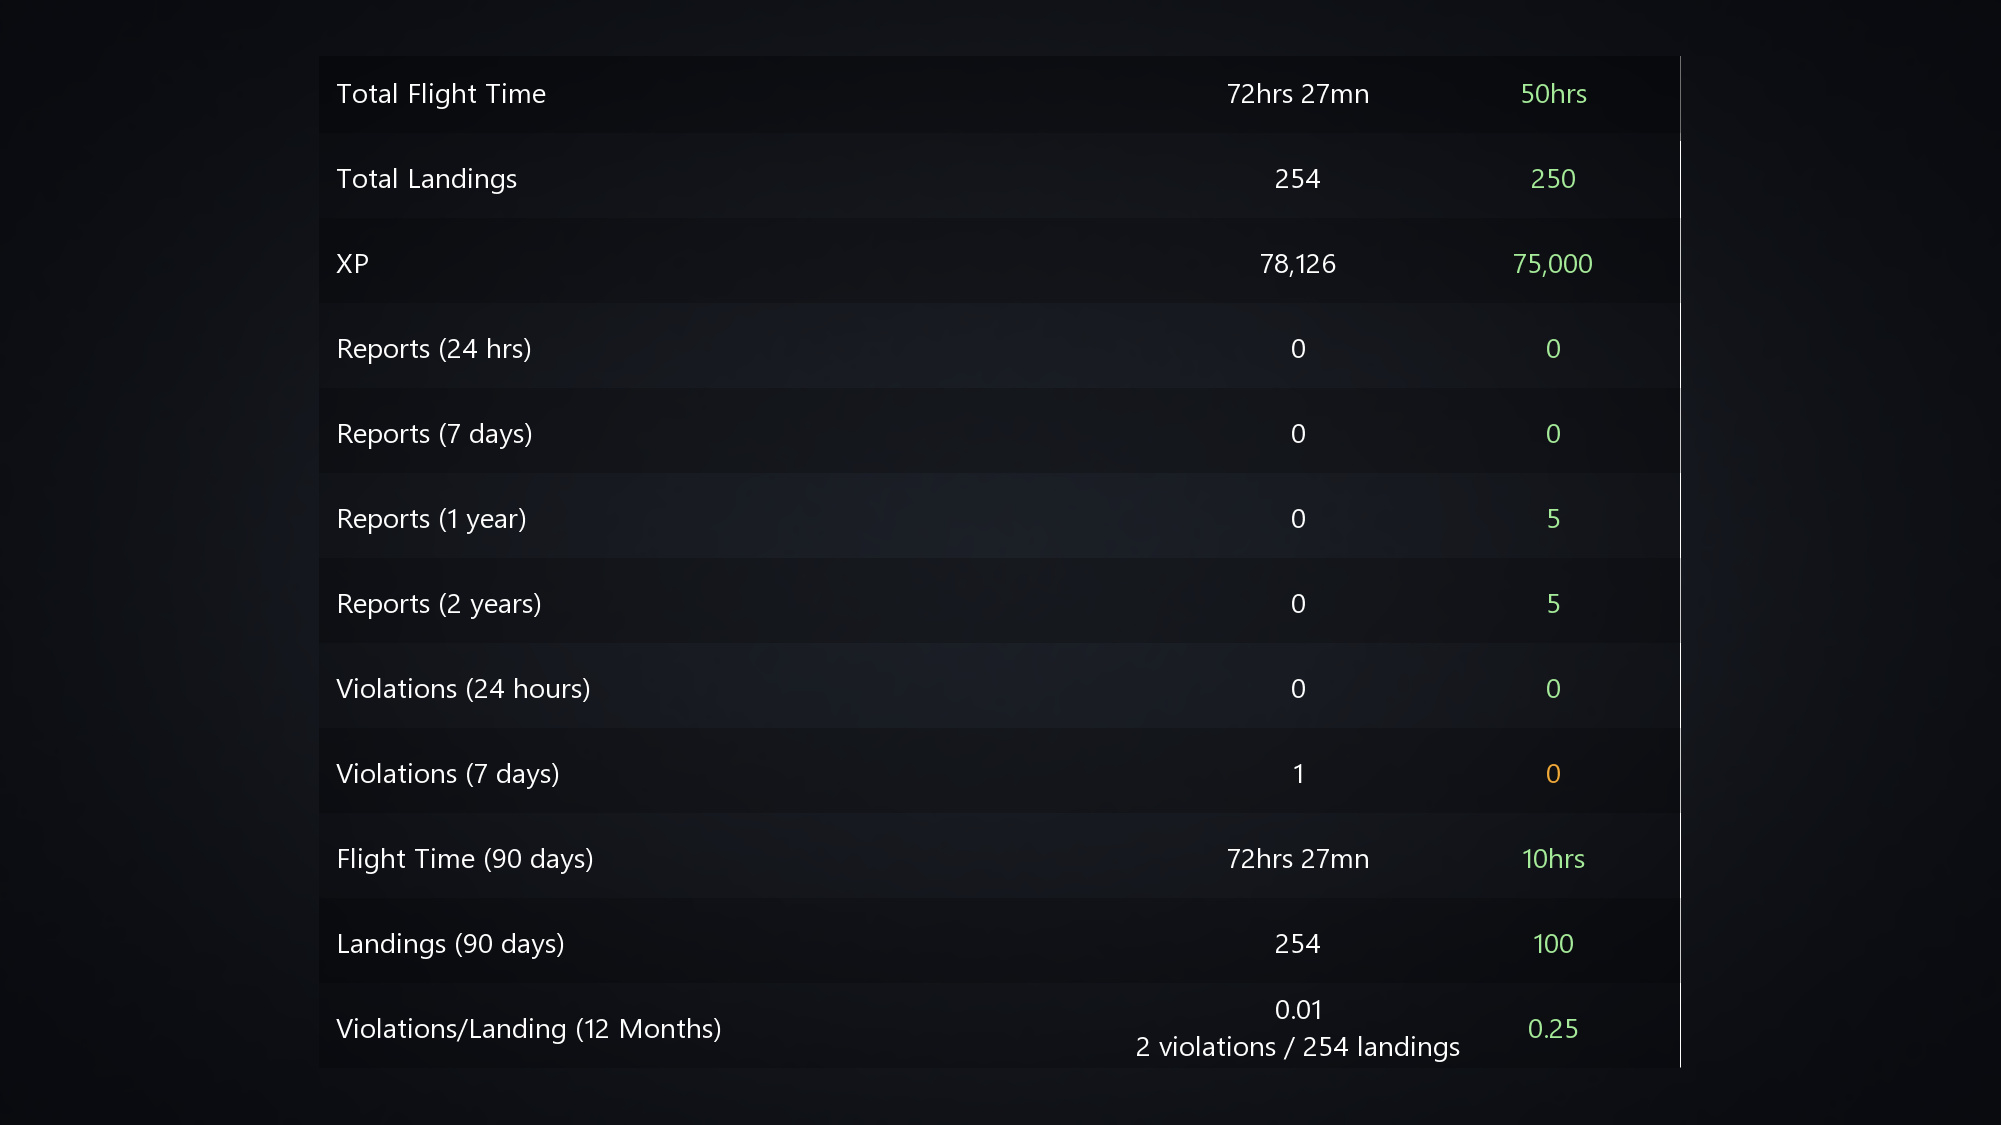2001x1125 pixels.
Task: Select the Reports (7 days) row
Action: 999,434
